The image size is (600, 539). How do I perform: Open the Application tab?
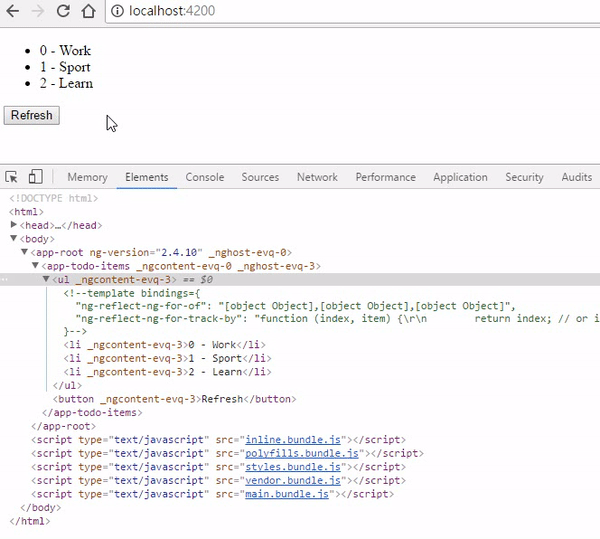pos(460,177)
